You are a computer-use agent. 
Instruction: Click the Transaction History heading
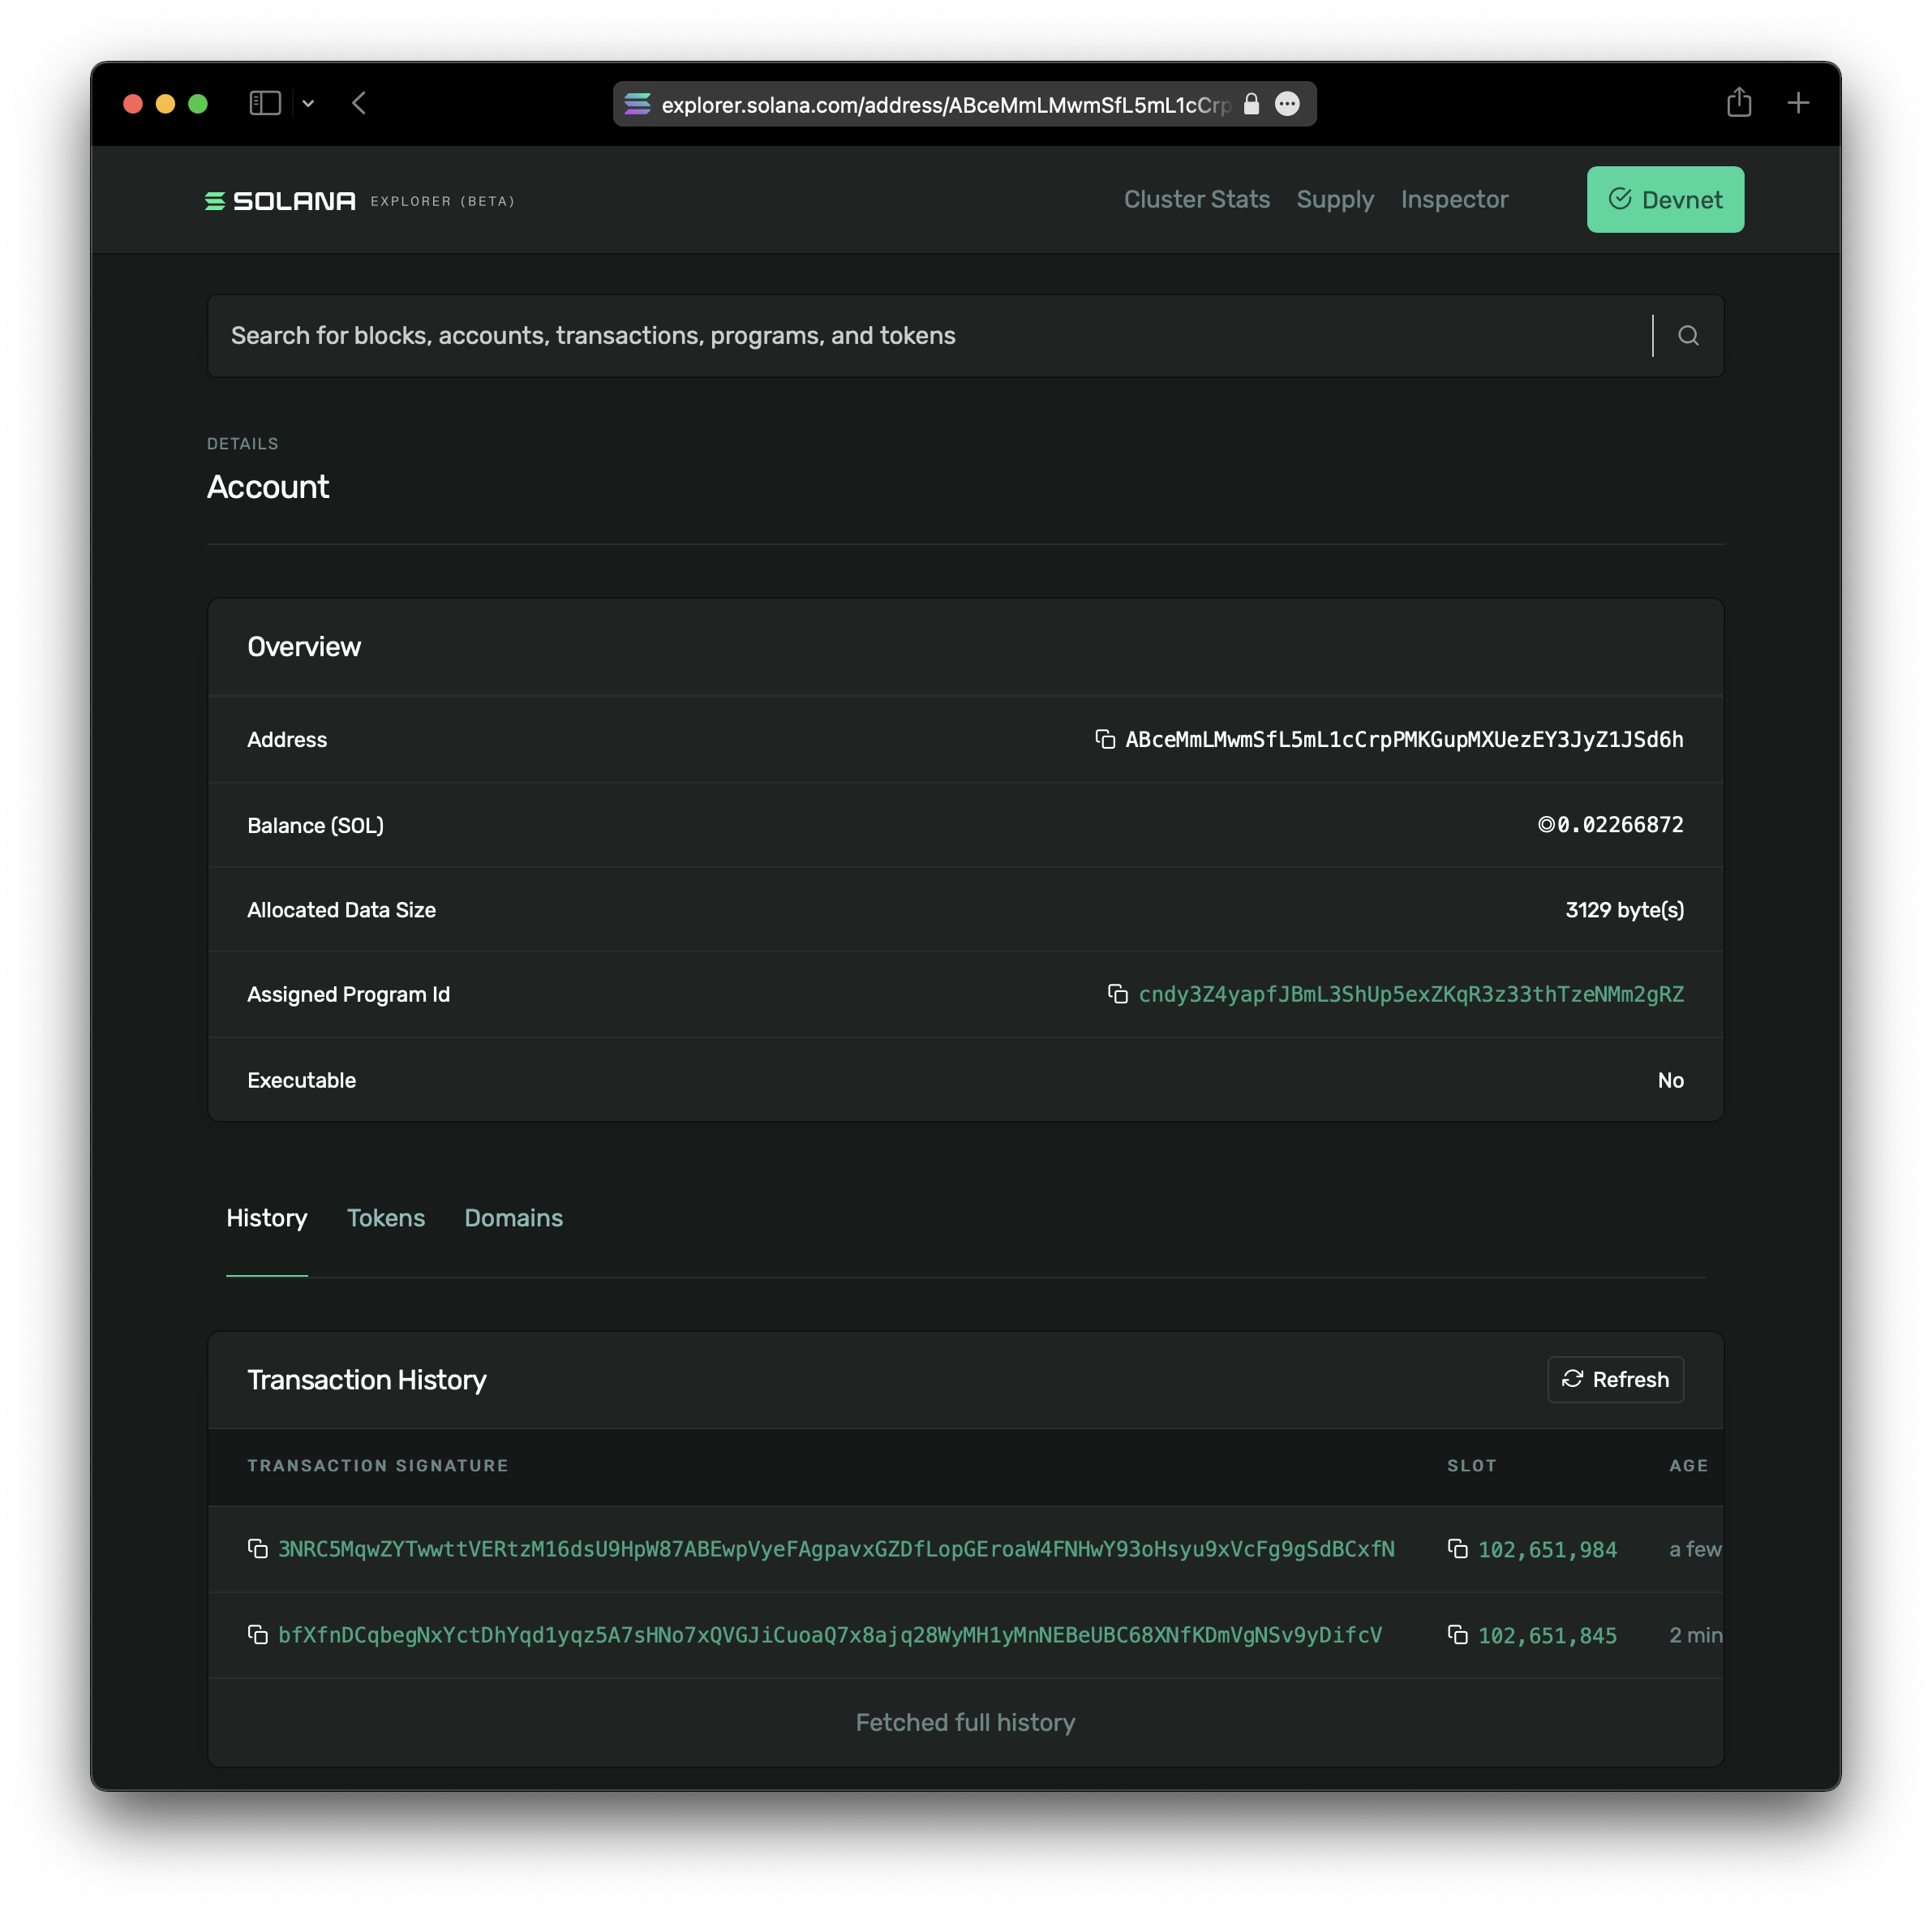coord(366,1380)
